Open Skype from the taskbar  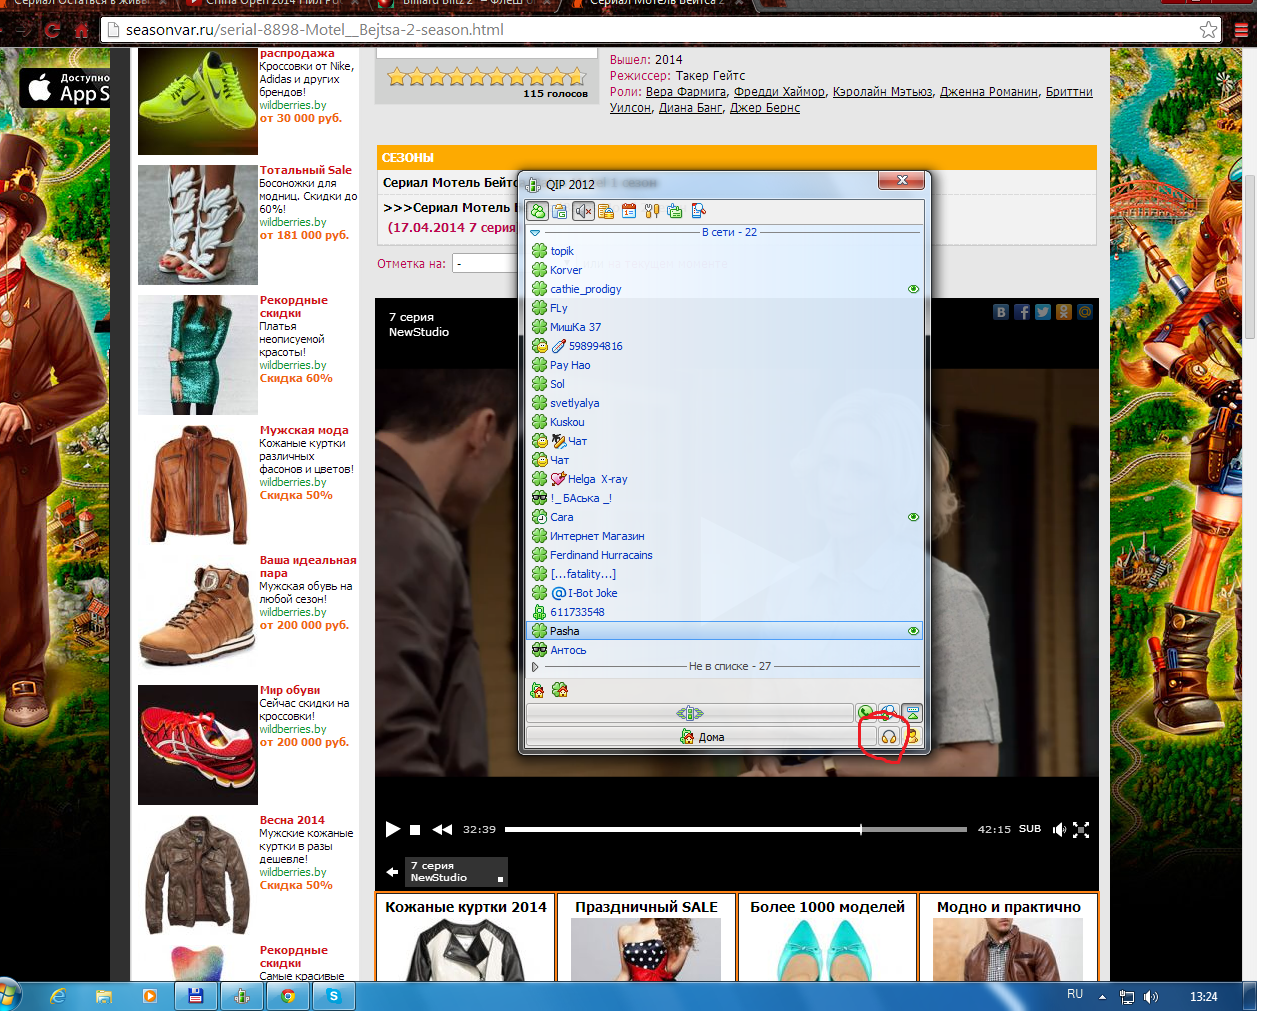(x=333, y=996)
